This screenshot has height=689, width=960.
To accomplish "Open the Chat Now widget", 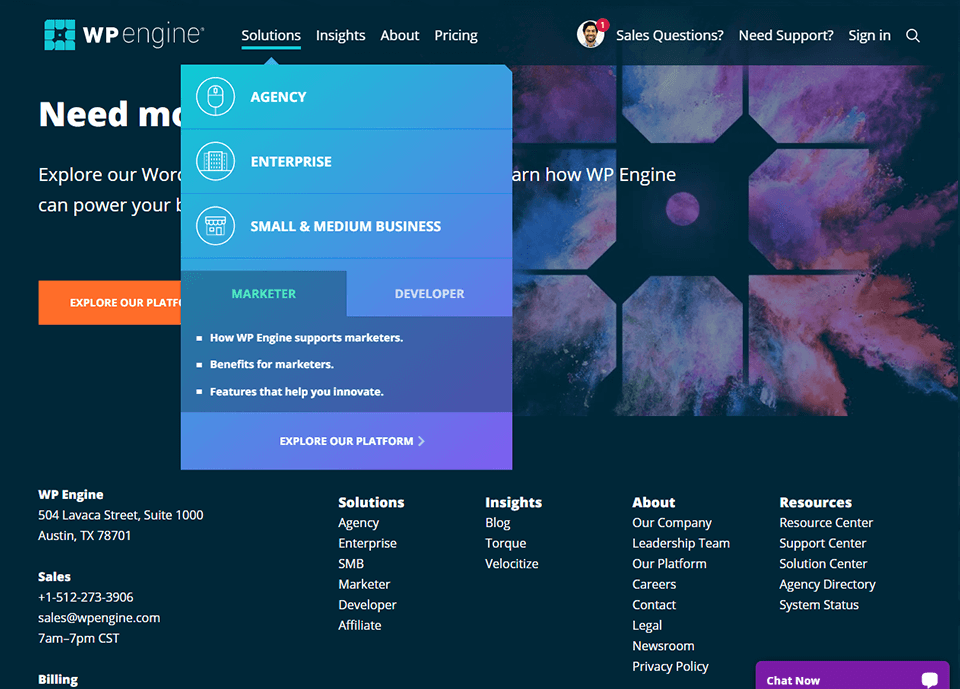I will [852, 676].
